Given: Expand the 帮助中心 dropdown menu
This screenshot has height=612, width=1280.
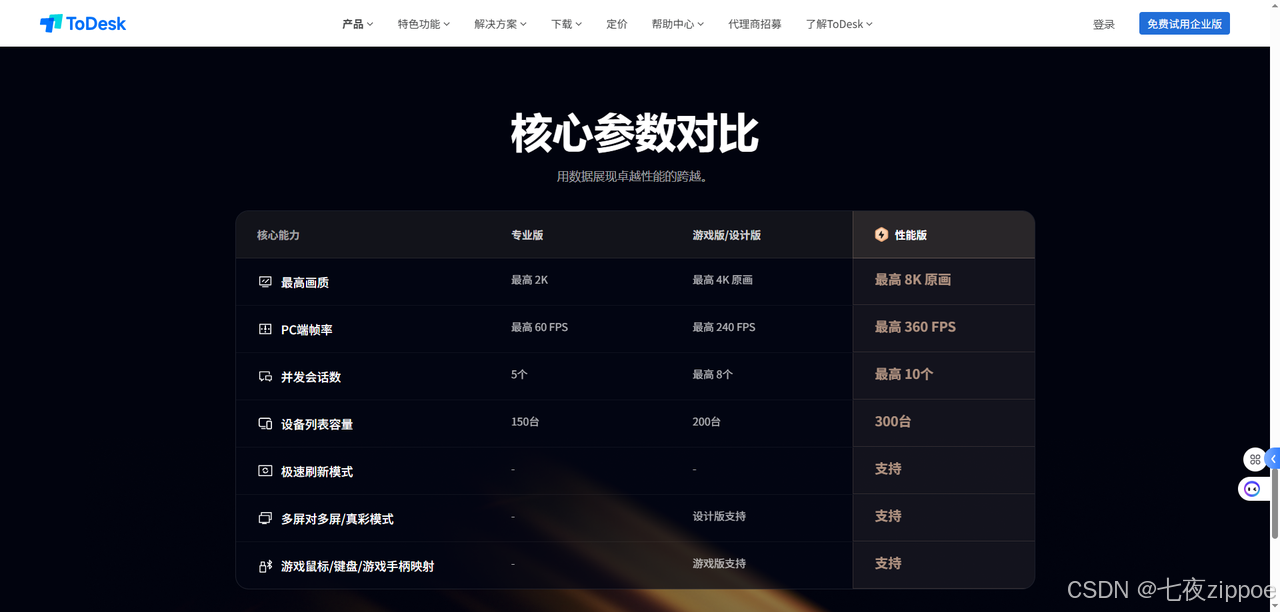Looking at the screenshot, I should click(x=677, y=24).
